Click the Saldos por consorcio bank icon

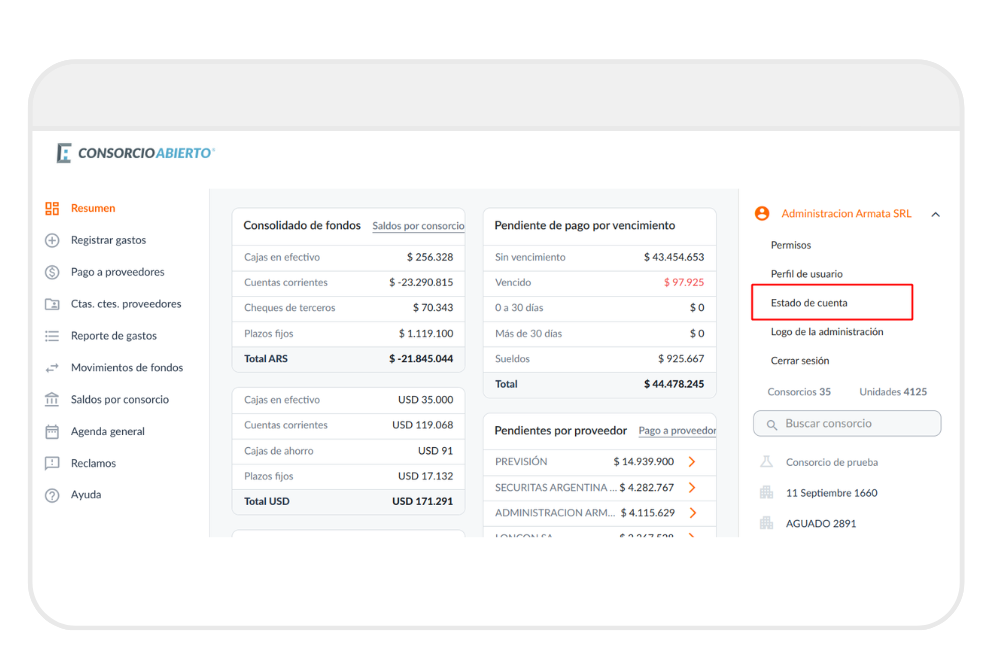point(52,400)
